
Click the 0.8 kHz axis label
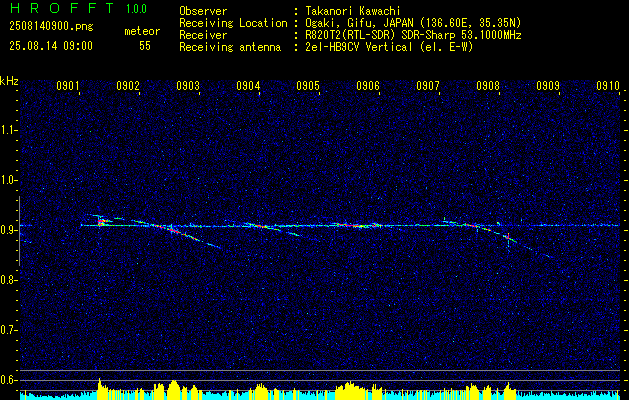click(x=9, y=280)
